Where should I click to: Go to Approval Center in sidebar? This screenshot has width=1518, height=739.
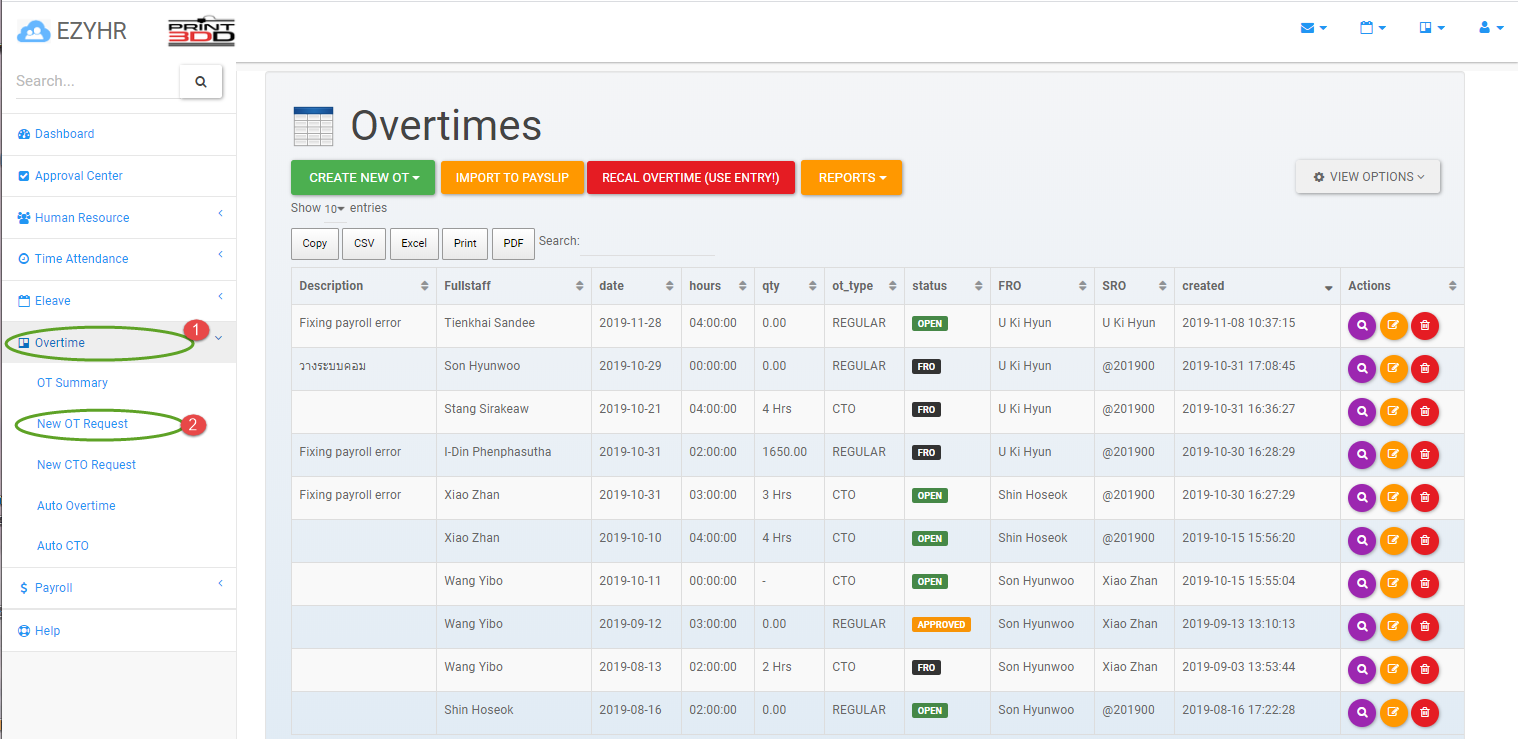[78, 176]
